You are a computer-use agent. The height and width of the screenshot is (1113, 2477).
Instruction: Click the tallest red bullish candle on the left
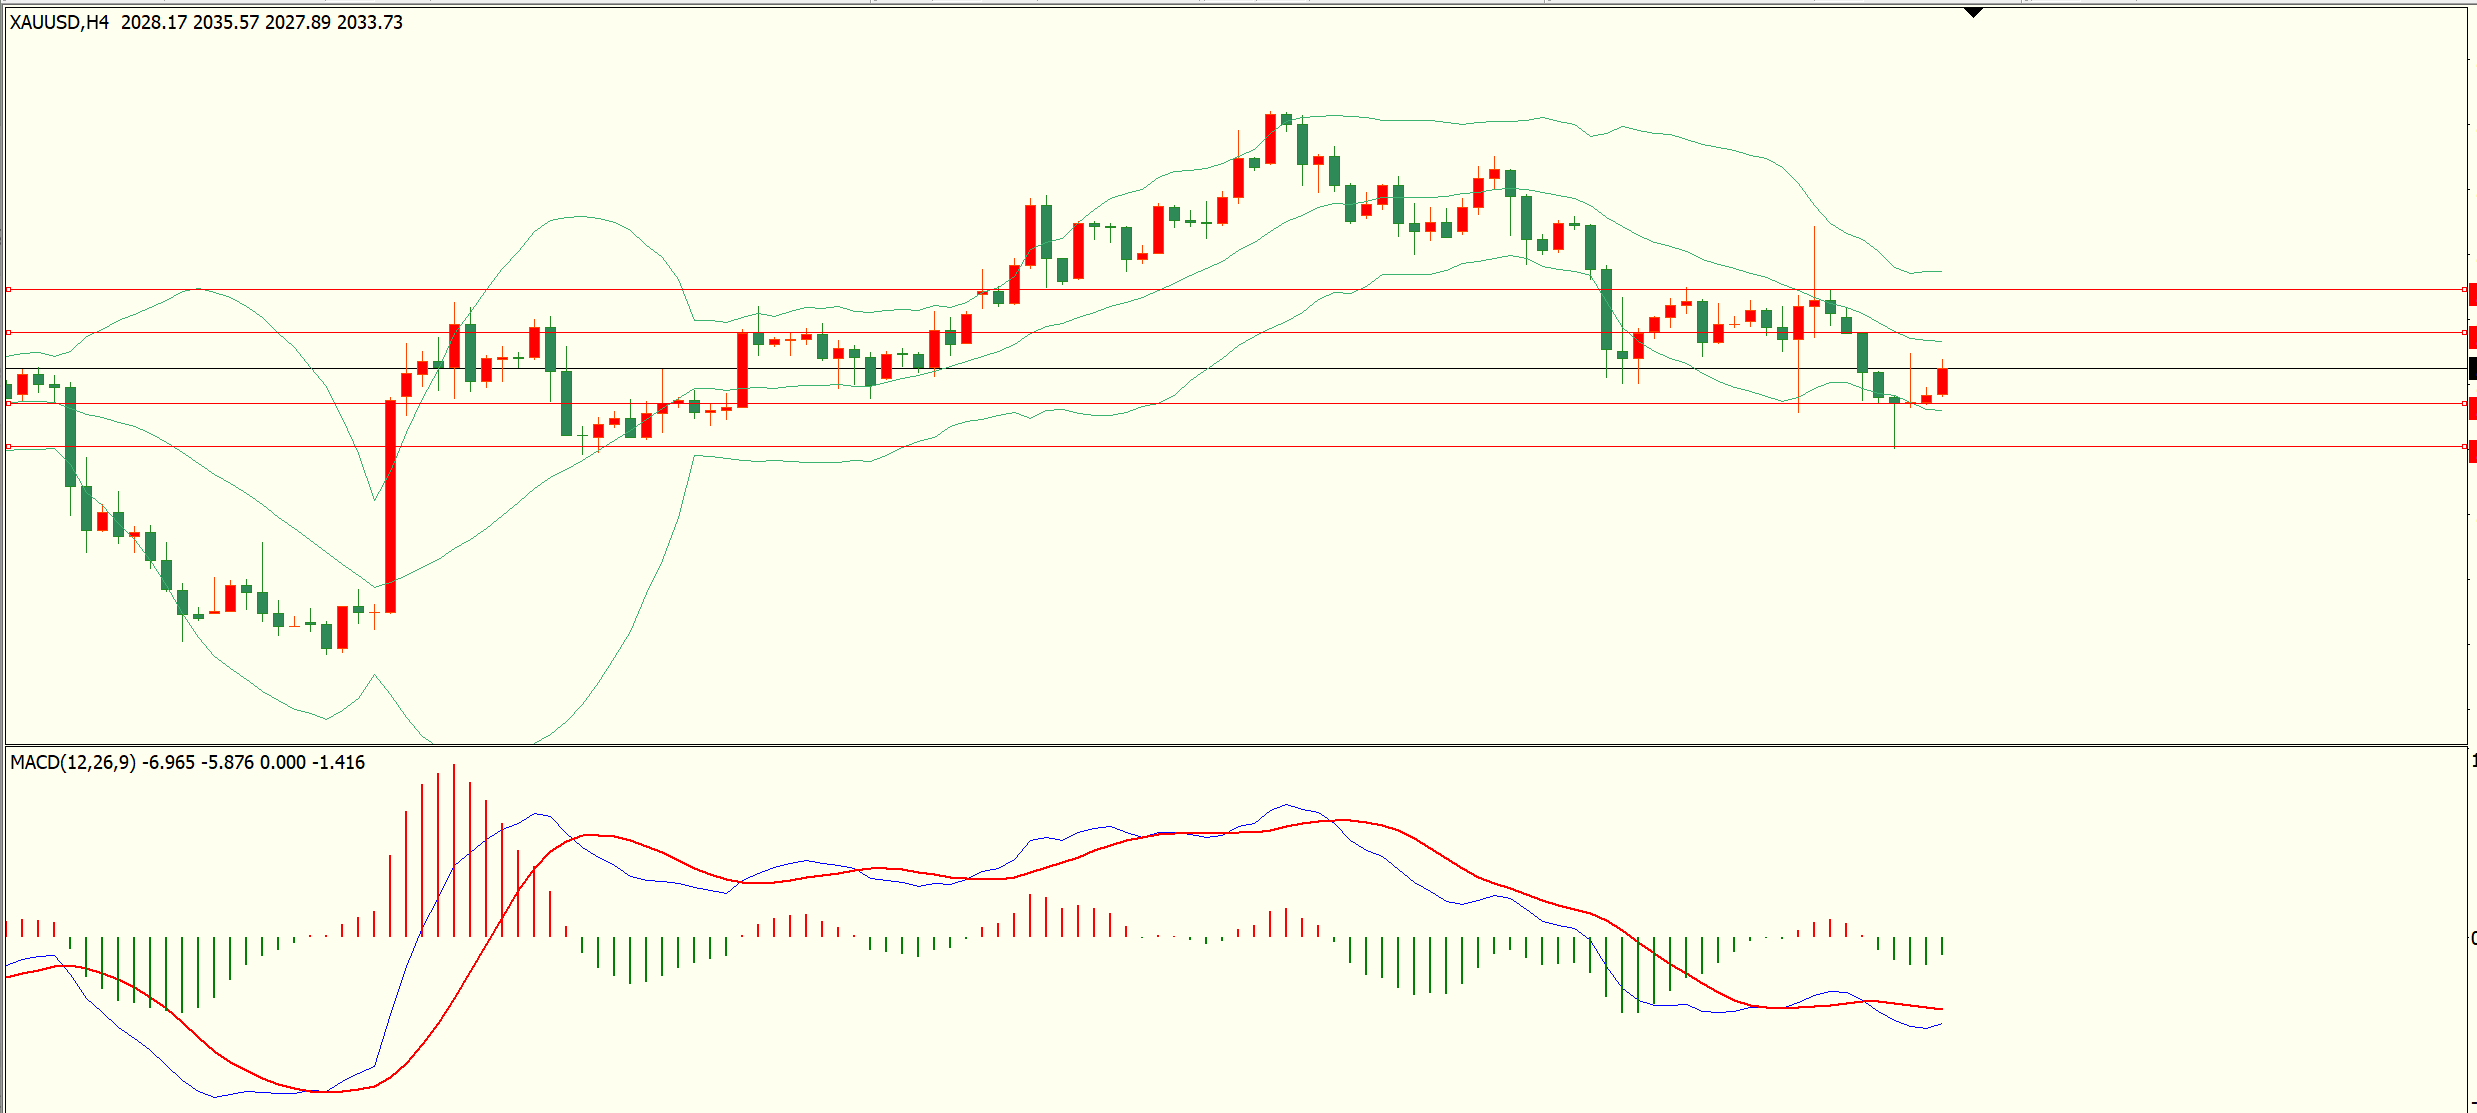tap(390, 506)
